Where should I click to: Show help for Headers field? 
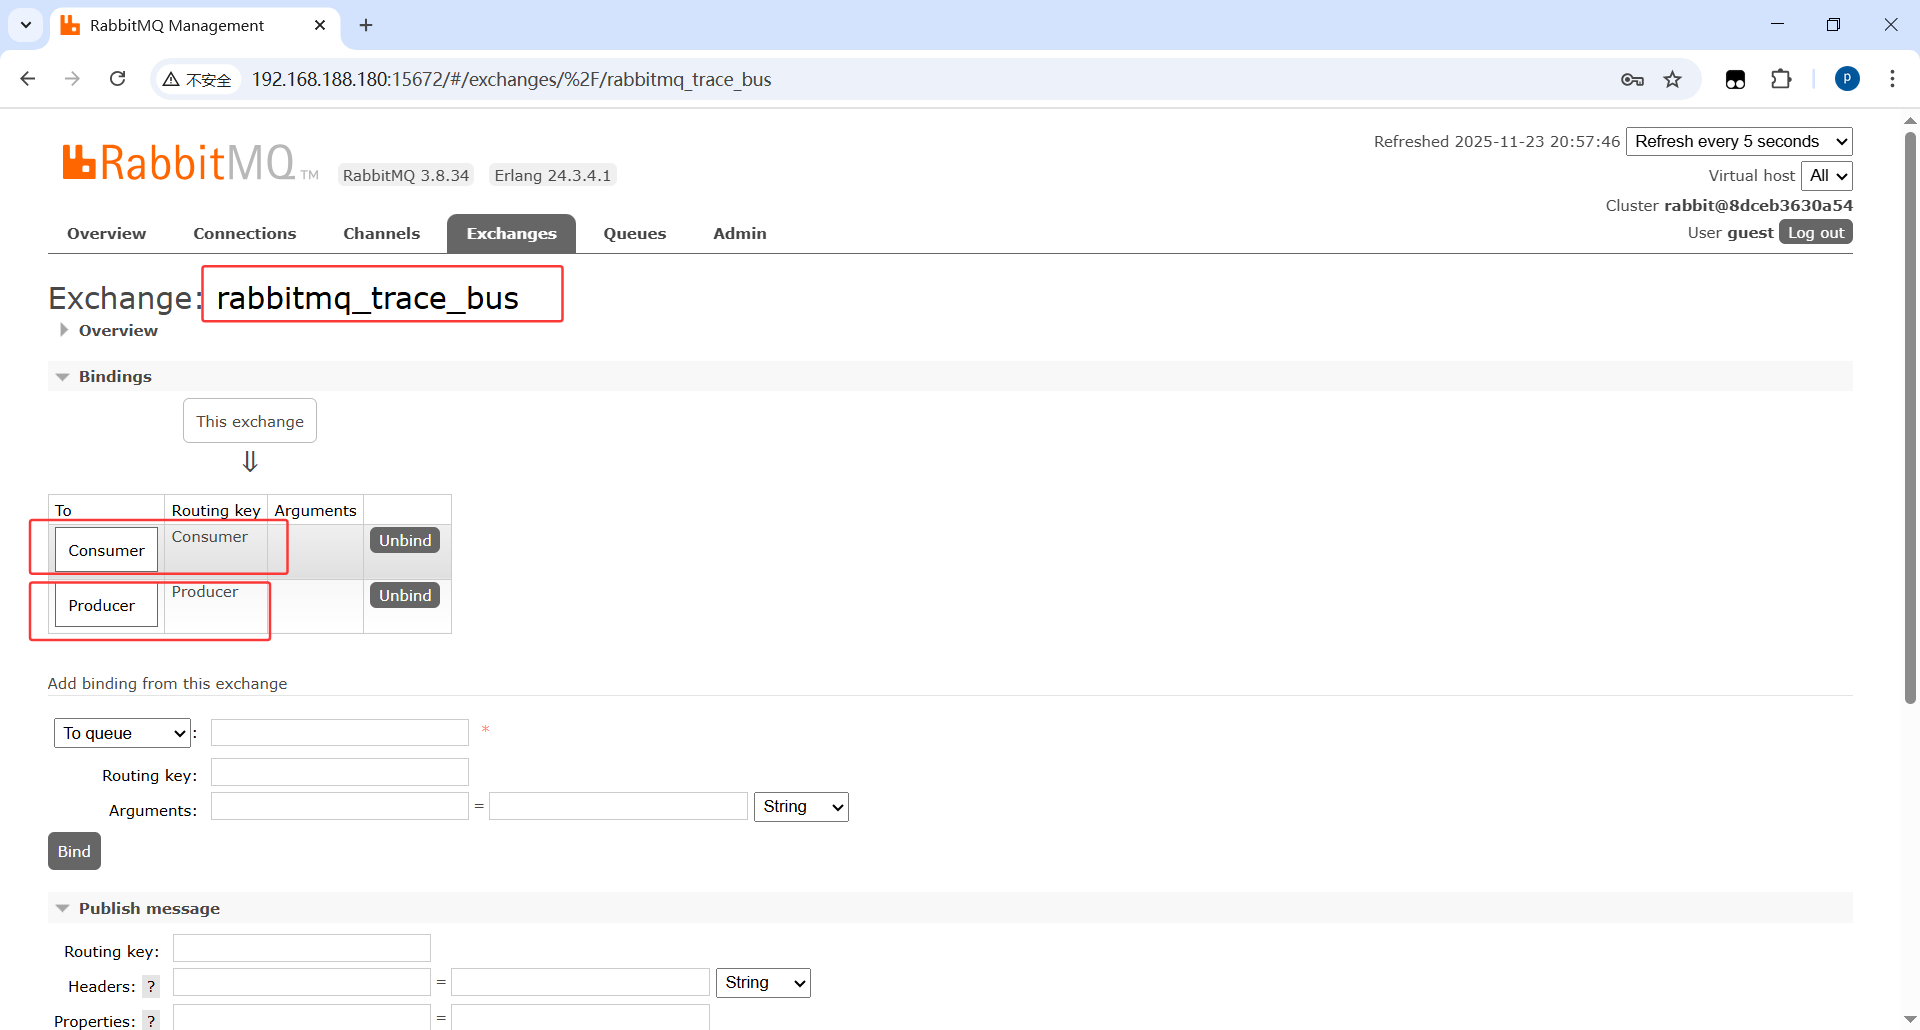click(151, 986)
